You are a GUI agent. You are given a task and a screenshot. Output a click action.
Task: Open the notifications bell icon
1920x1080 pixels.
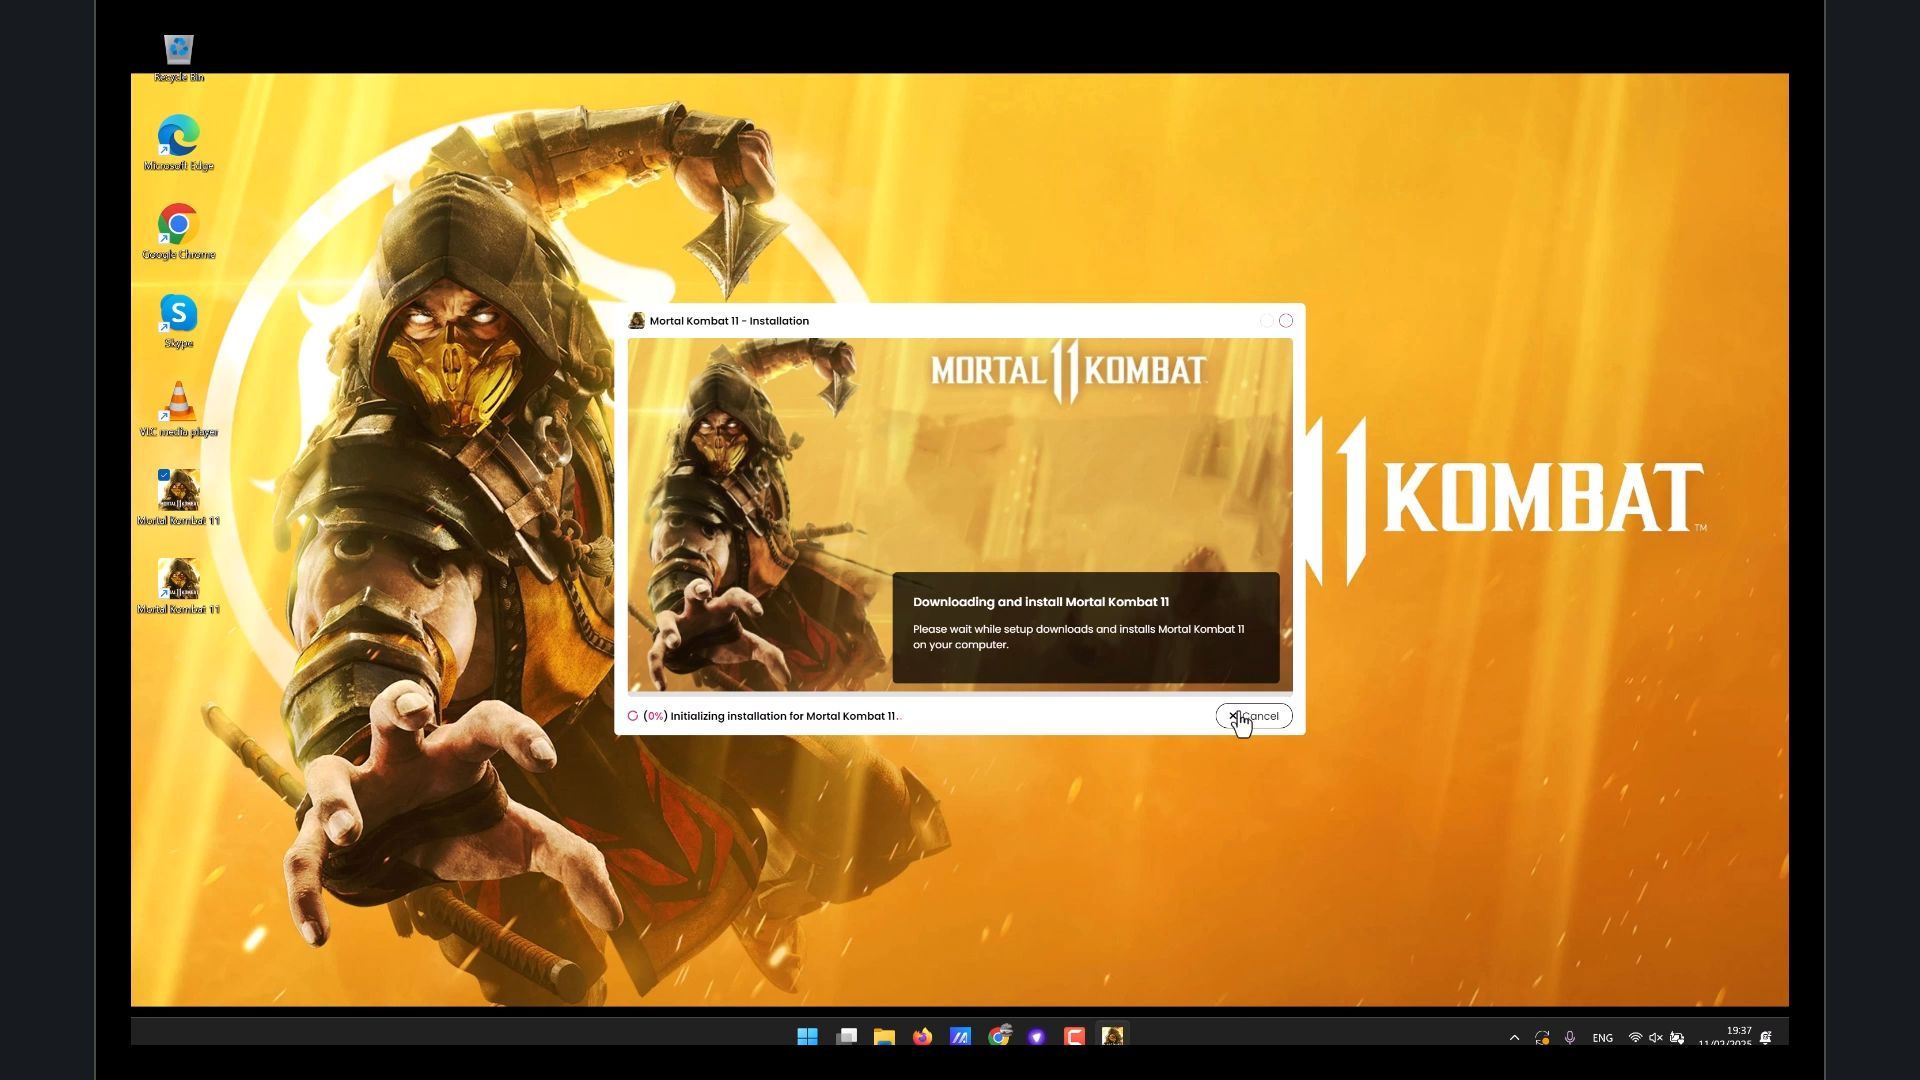coord(1766,1038)
